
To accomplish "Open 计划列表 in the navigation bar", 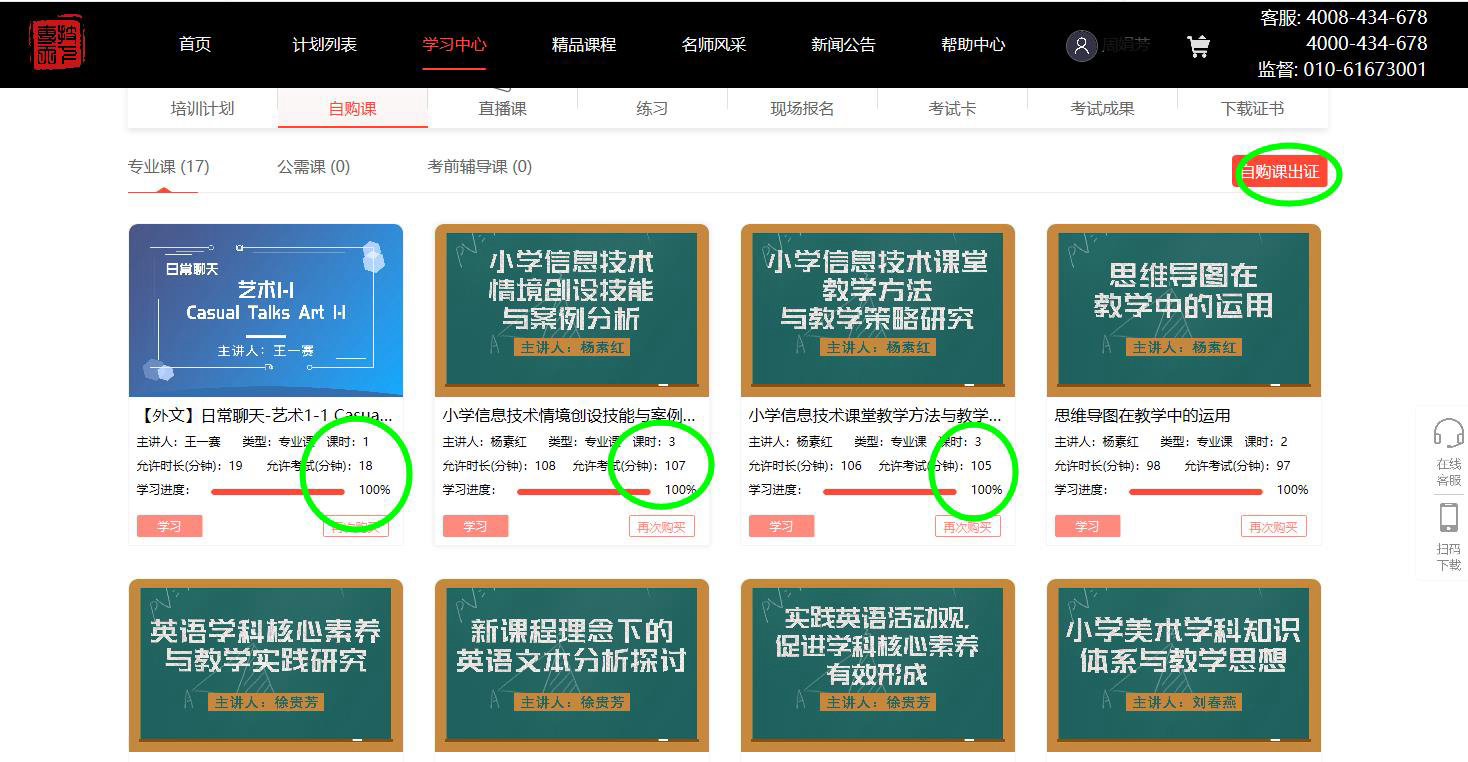I will pyautogui.click(x=324, y=45).
